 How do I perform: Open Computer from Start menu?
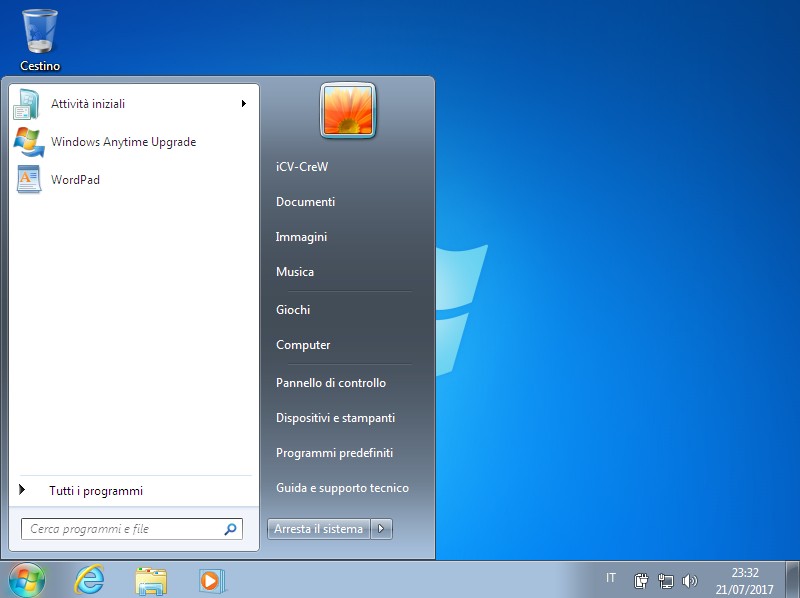click(x=303, y=345)
